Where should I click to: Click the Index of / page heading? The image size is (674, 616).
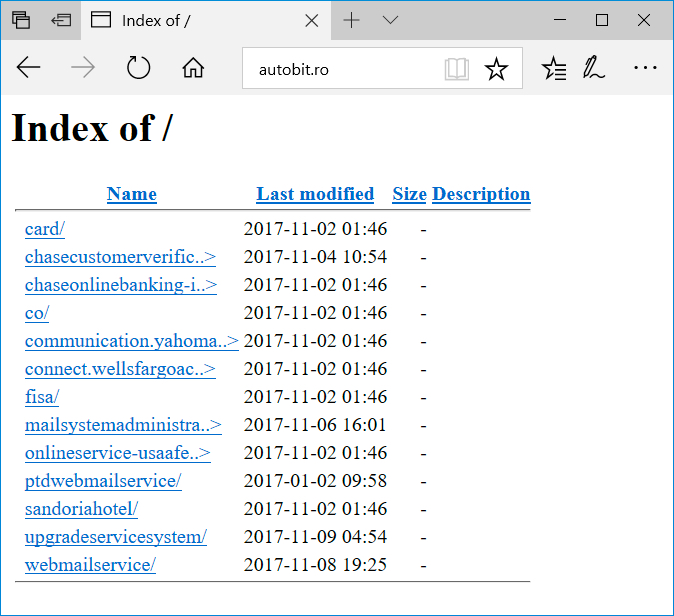coord(92,128)
